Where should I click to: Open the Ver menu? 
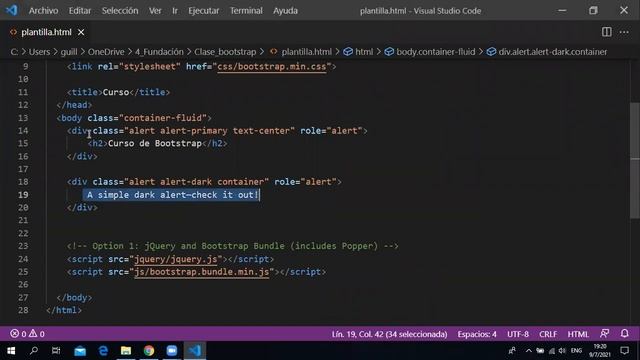tap(155, 11)
